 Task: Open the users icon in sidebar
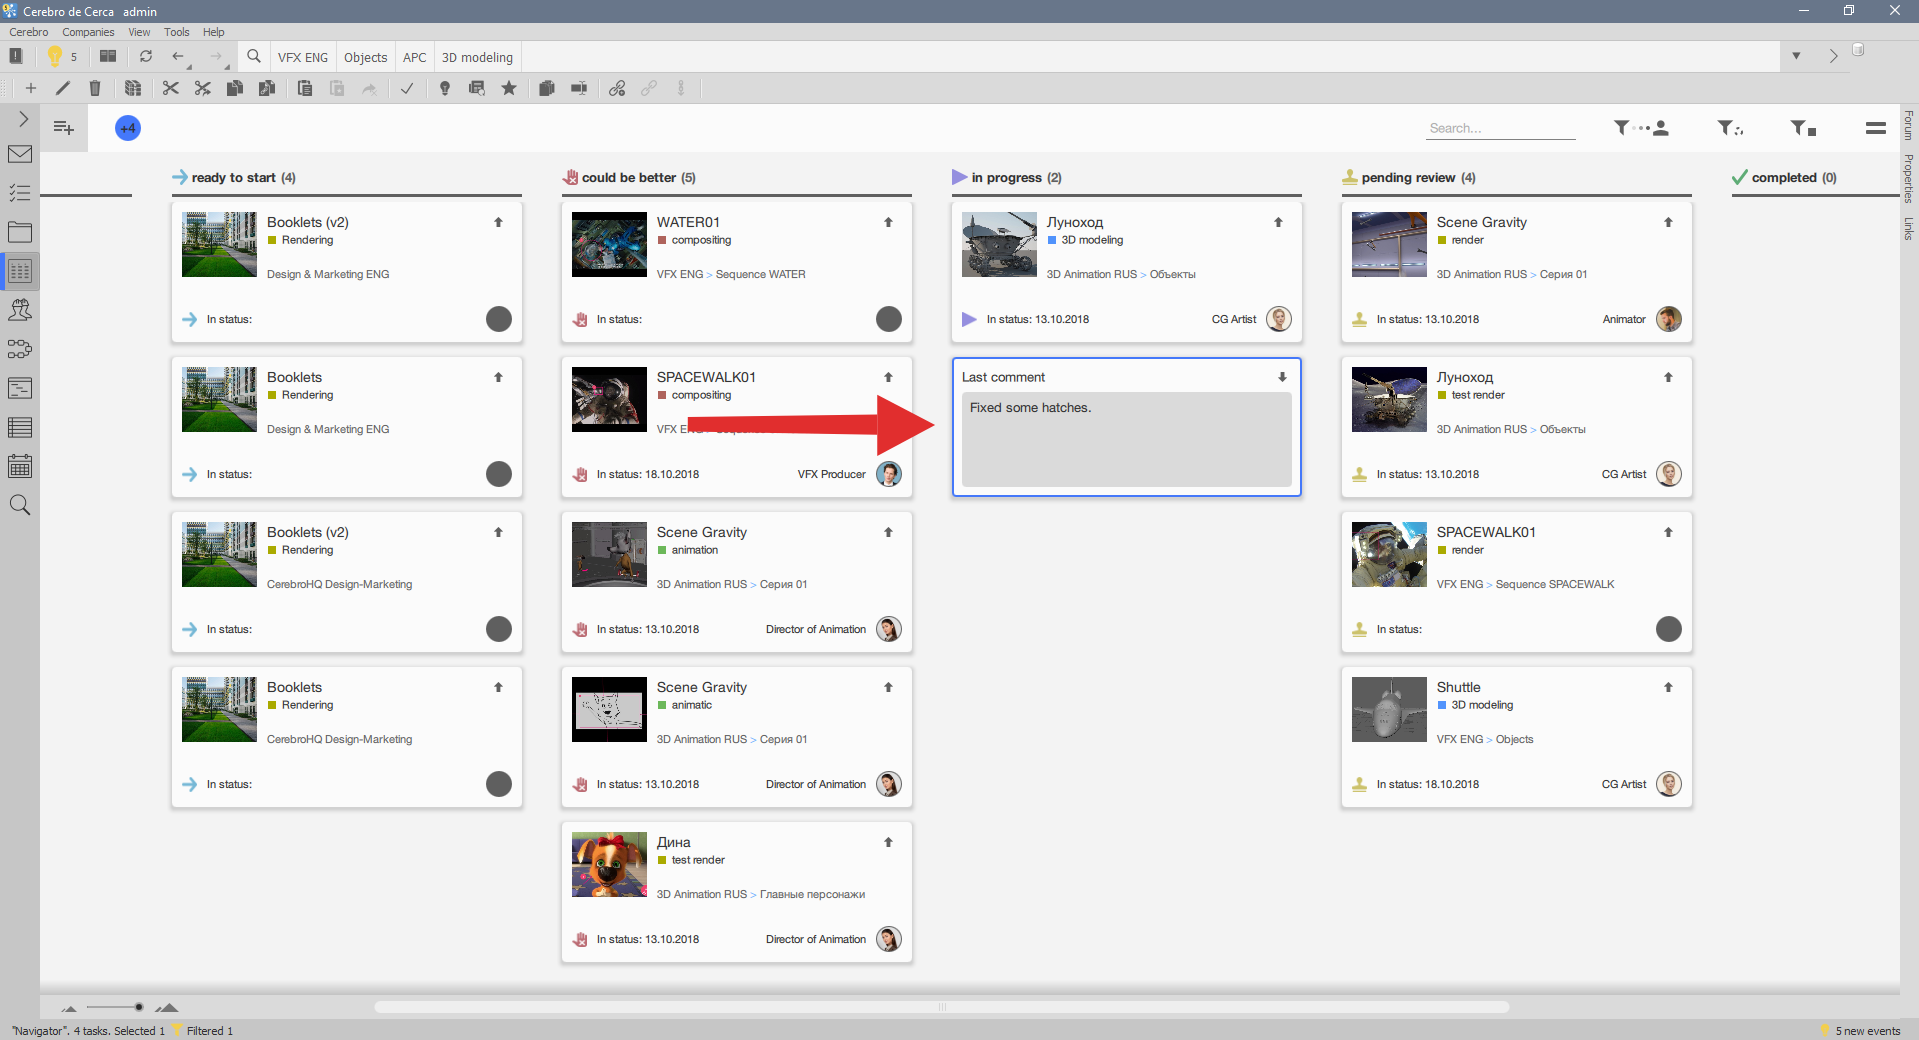click(x=20, y=310)
